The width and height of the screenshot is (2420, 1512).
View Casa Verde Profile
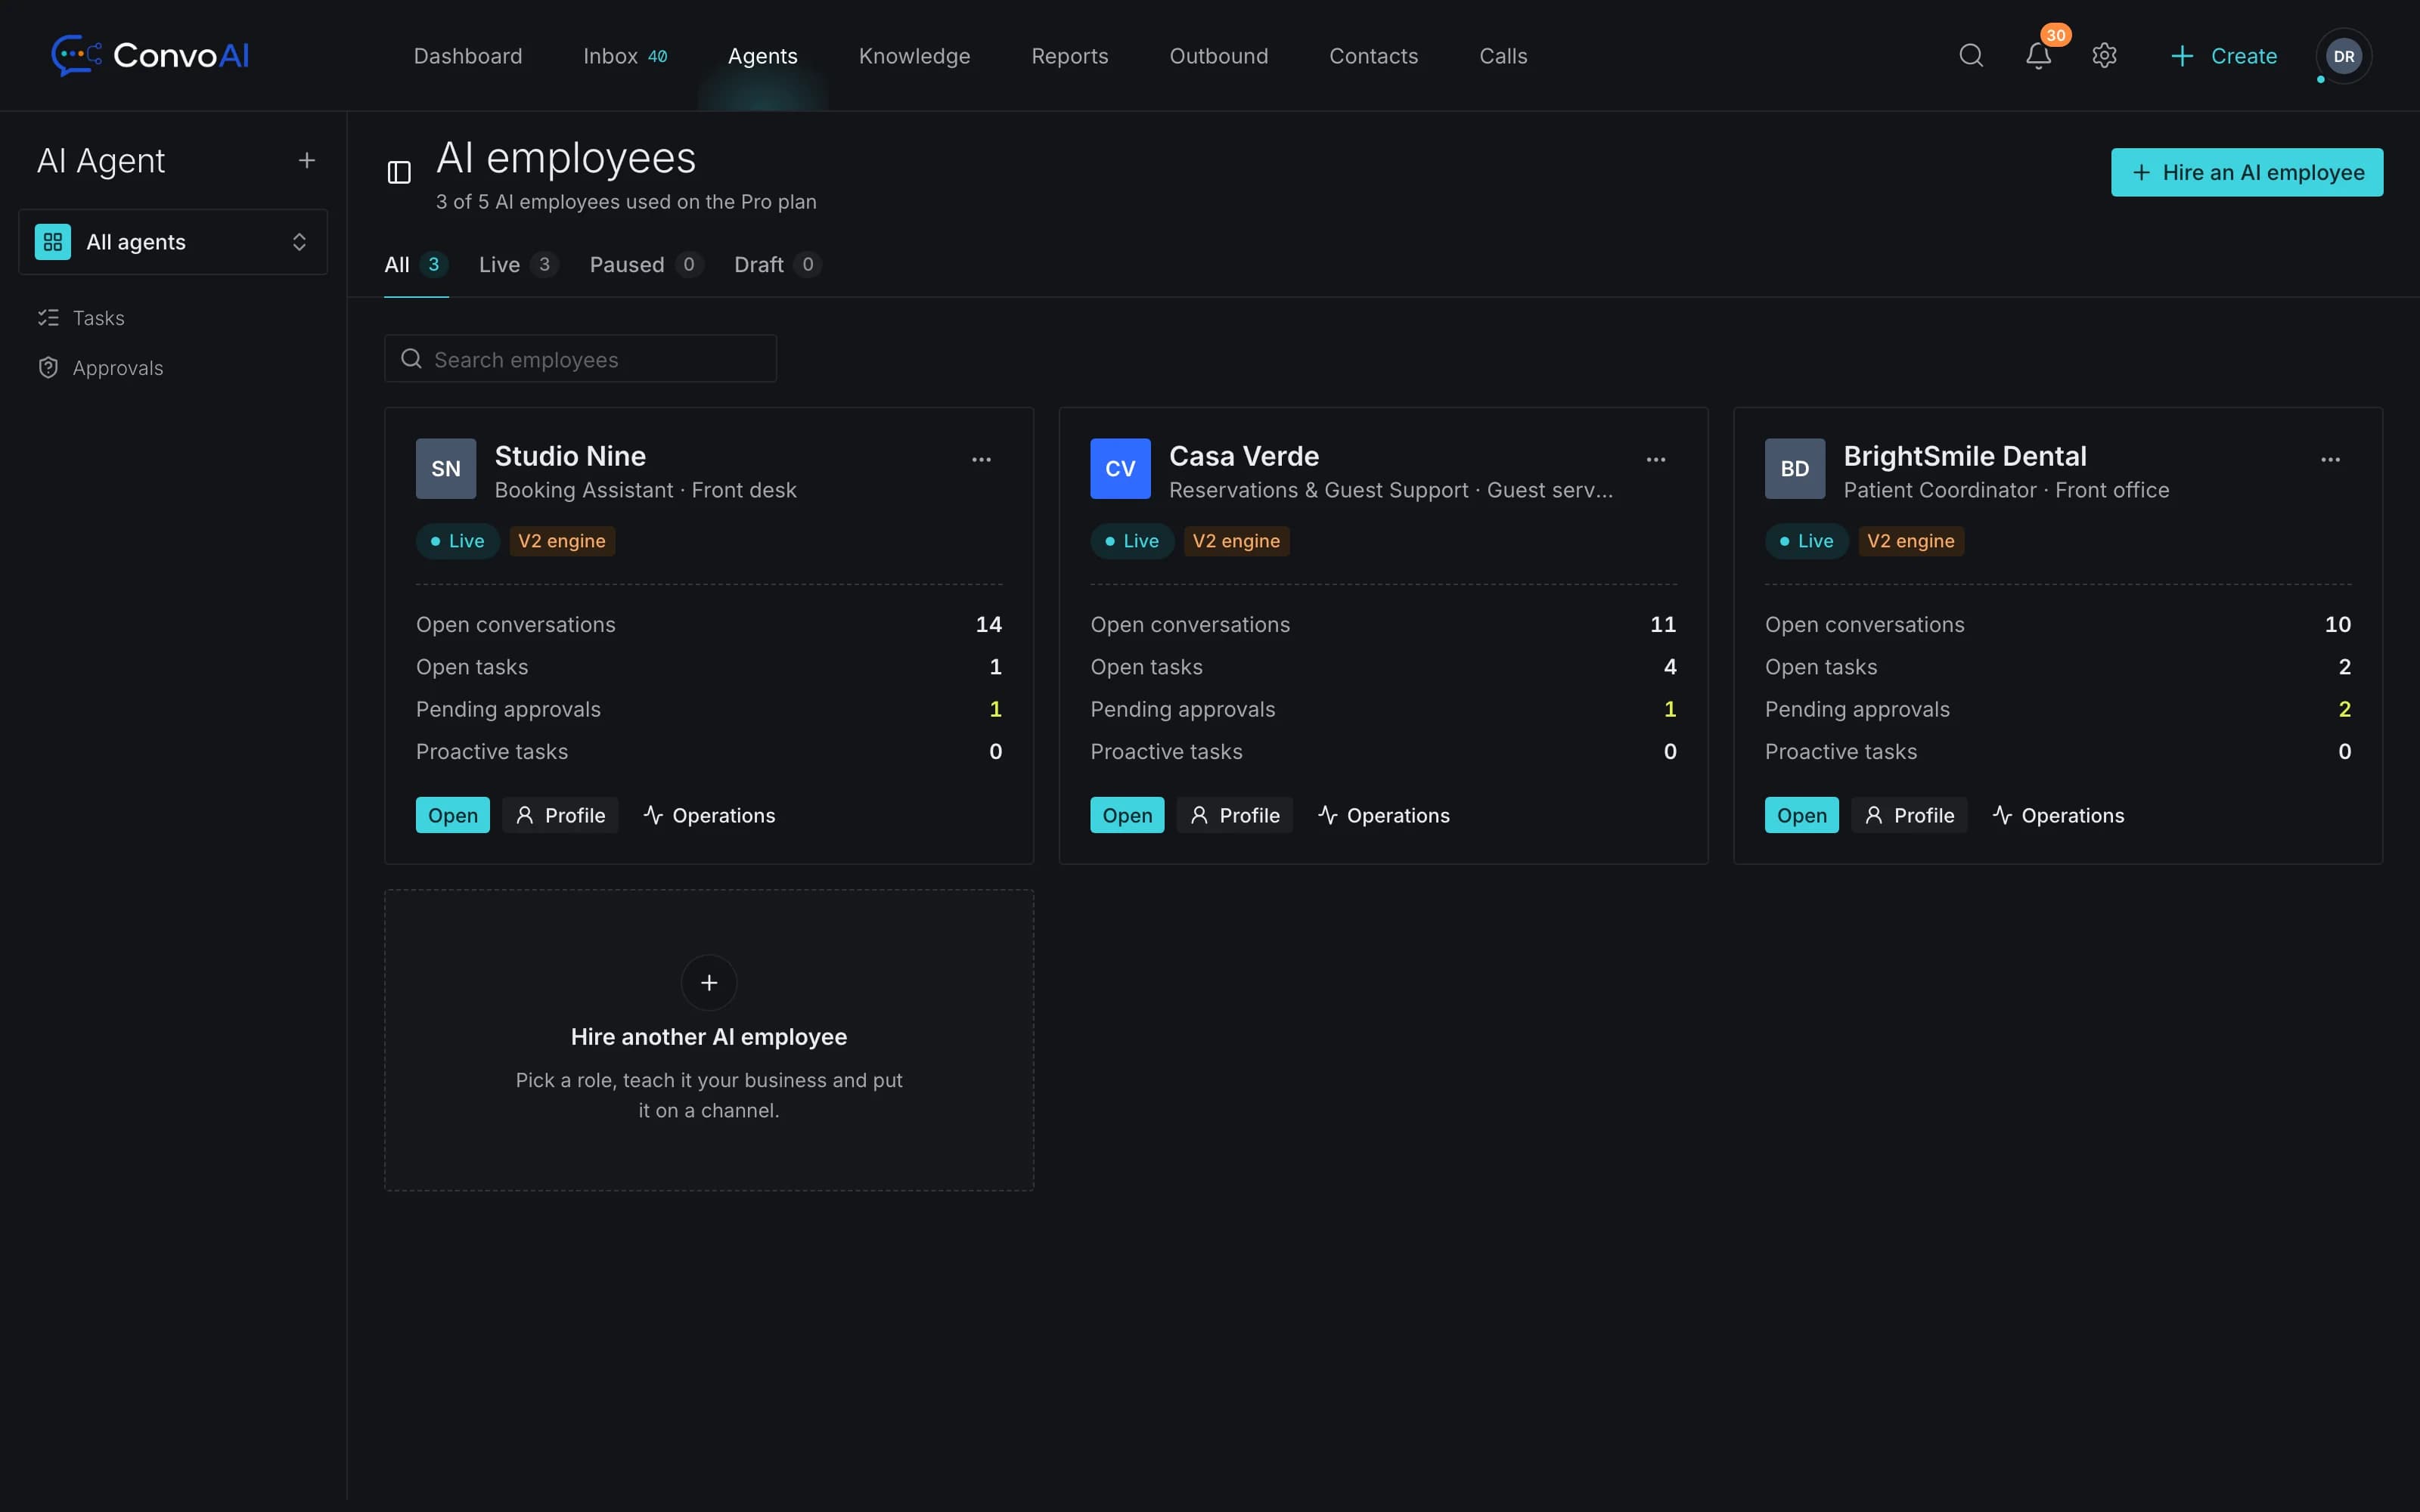1235,815
